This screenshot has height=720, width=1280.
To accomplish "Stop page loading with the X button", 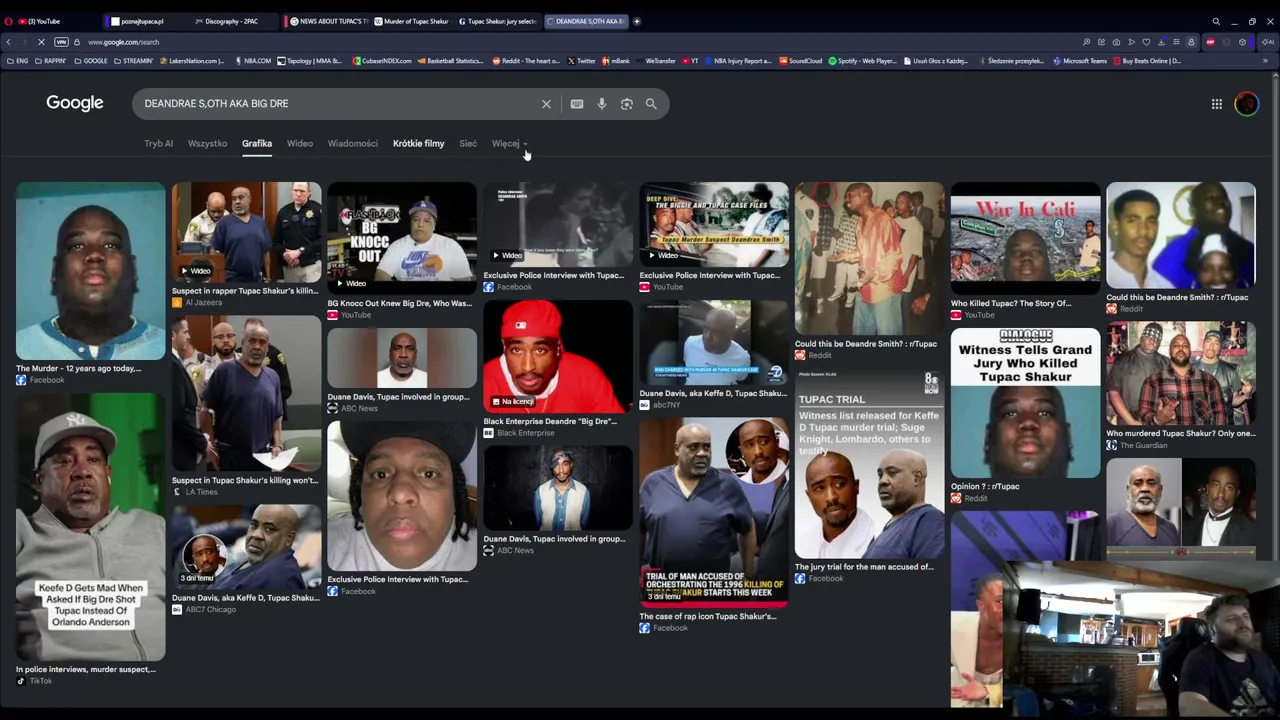I will pos(41,42).
